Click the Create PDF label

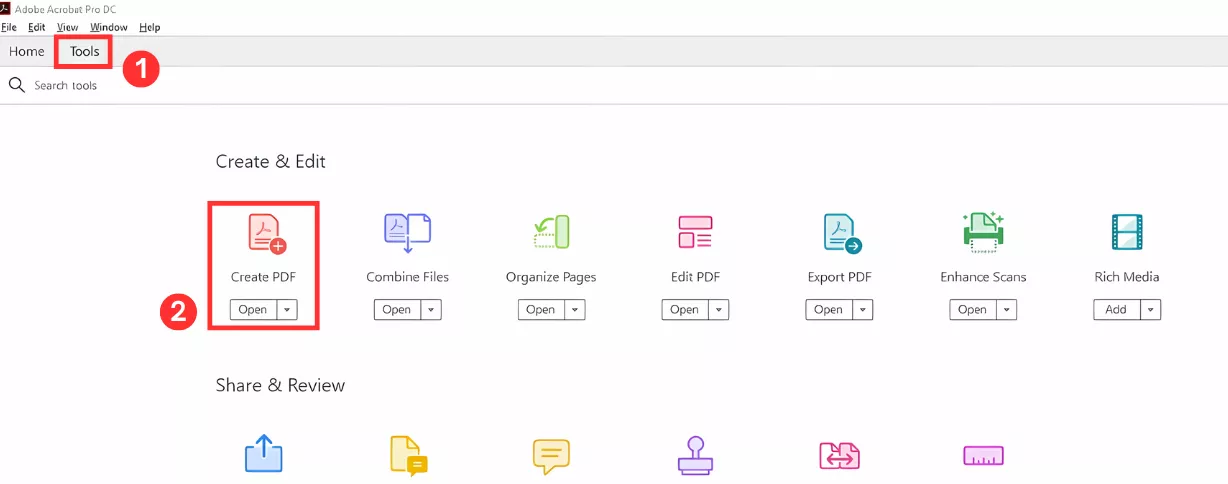(263, 277)
